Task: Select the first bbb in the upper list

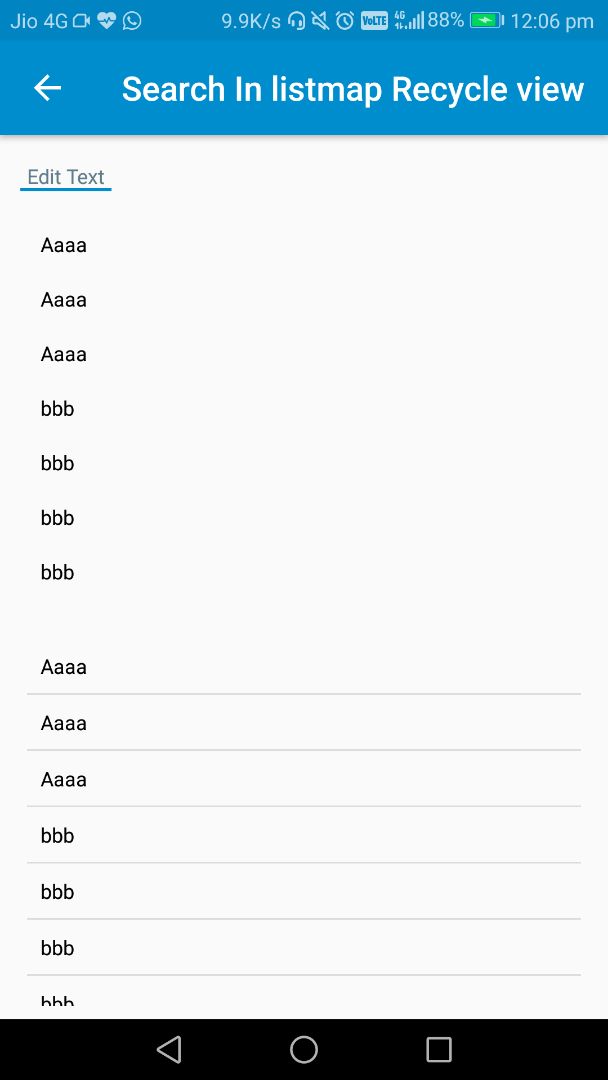Action: tap(58, 409)
